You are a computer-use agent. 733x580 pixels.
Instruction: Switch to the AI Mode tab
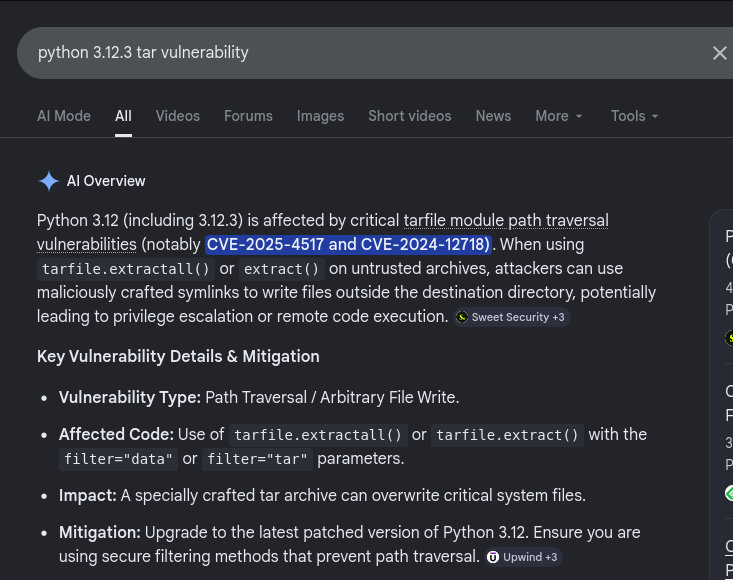[x=64, y=116]
